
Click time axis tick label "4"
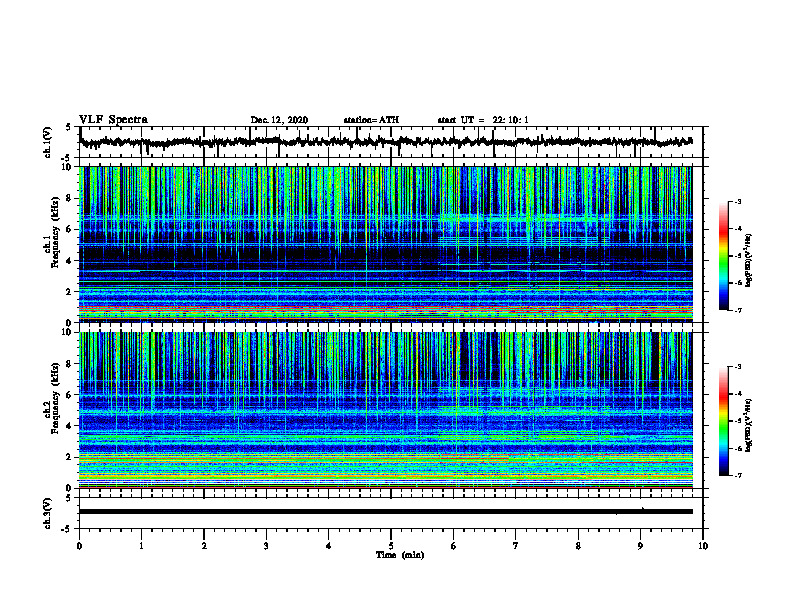pyautogui.click(x=329, y=546)
